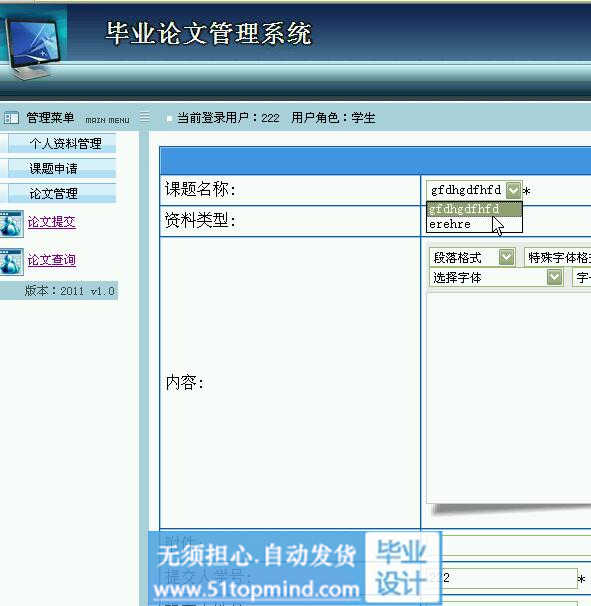Screen dimensions: 591x606
Task: Open the 段落格式 dropdown
Action: tap(472, 257)
